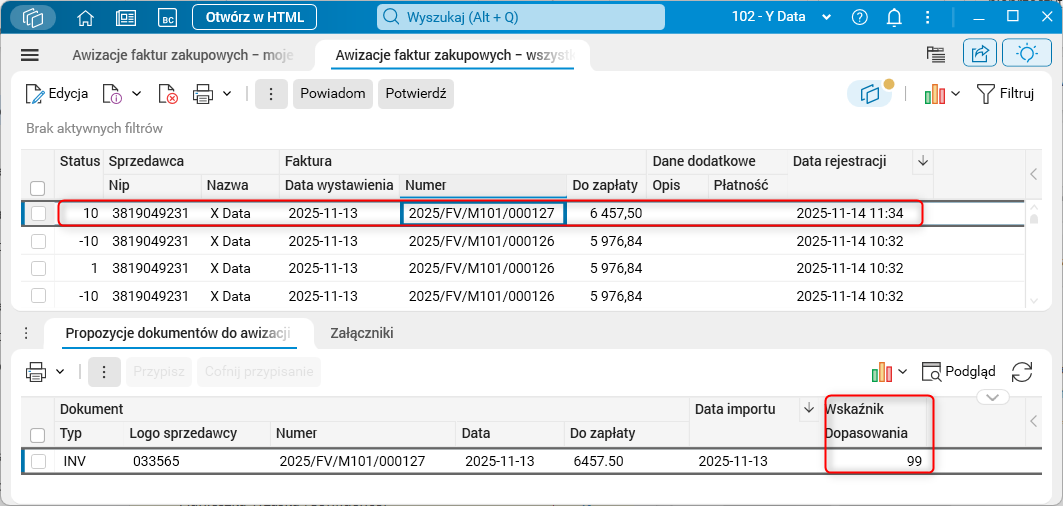Click the refresh icon in the lower panel
This screenshot has width=1063, height=506.
[x=1022, y=372]
